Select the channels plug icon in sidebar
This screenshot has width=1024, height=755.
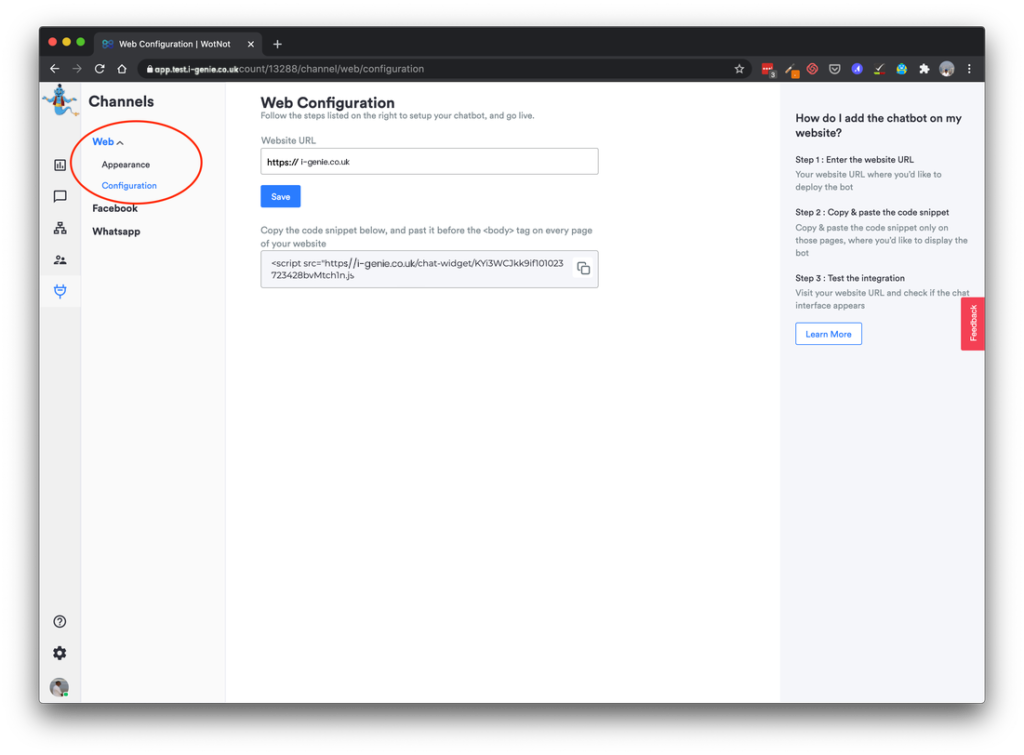[60, 291]
